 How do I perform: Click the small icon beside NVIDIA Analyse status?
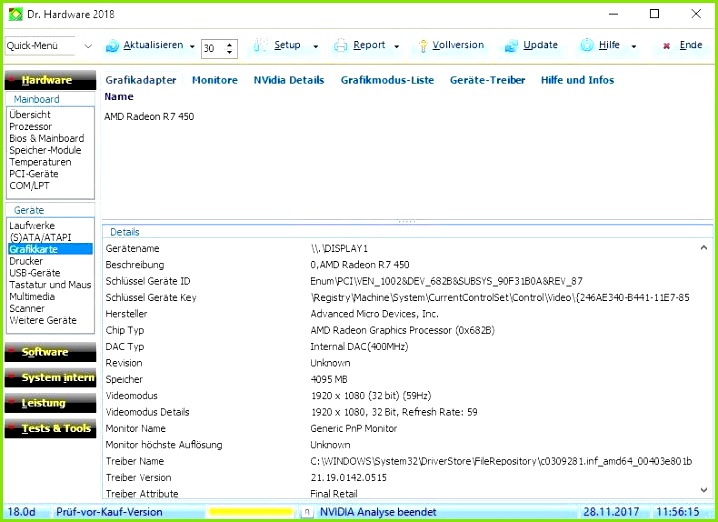(x=308, y=512)
